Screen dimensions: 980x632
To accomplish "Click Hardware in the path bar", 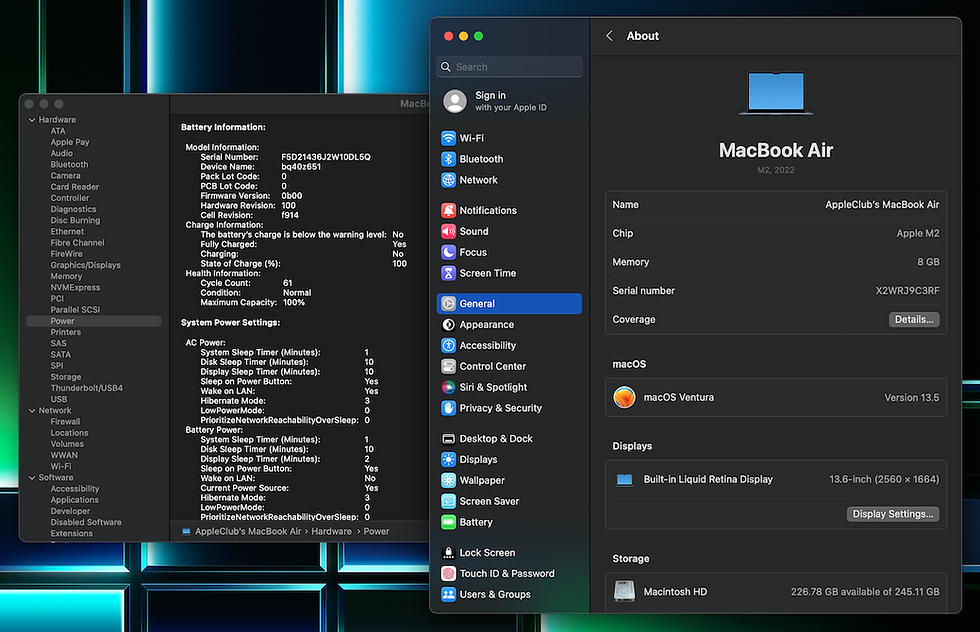I will coord(331,531).
